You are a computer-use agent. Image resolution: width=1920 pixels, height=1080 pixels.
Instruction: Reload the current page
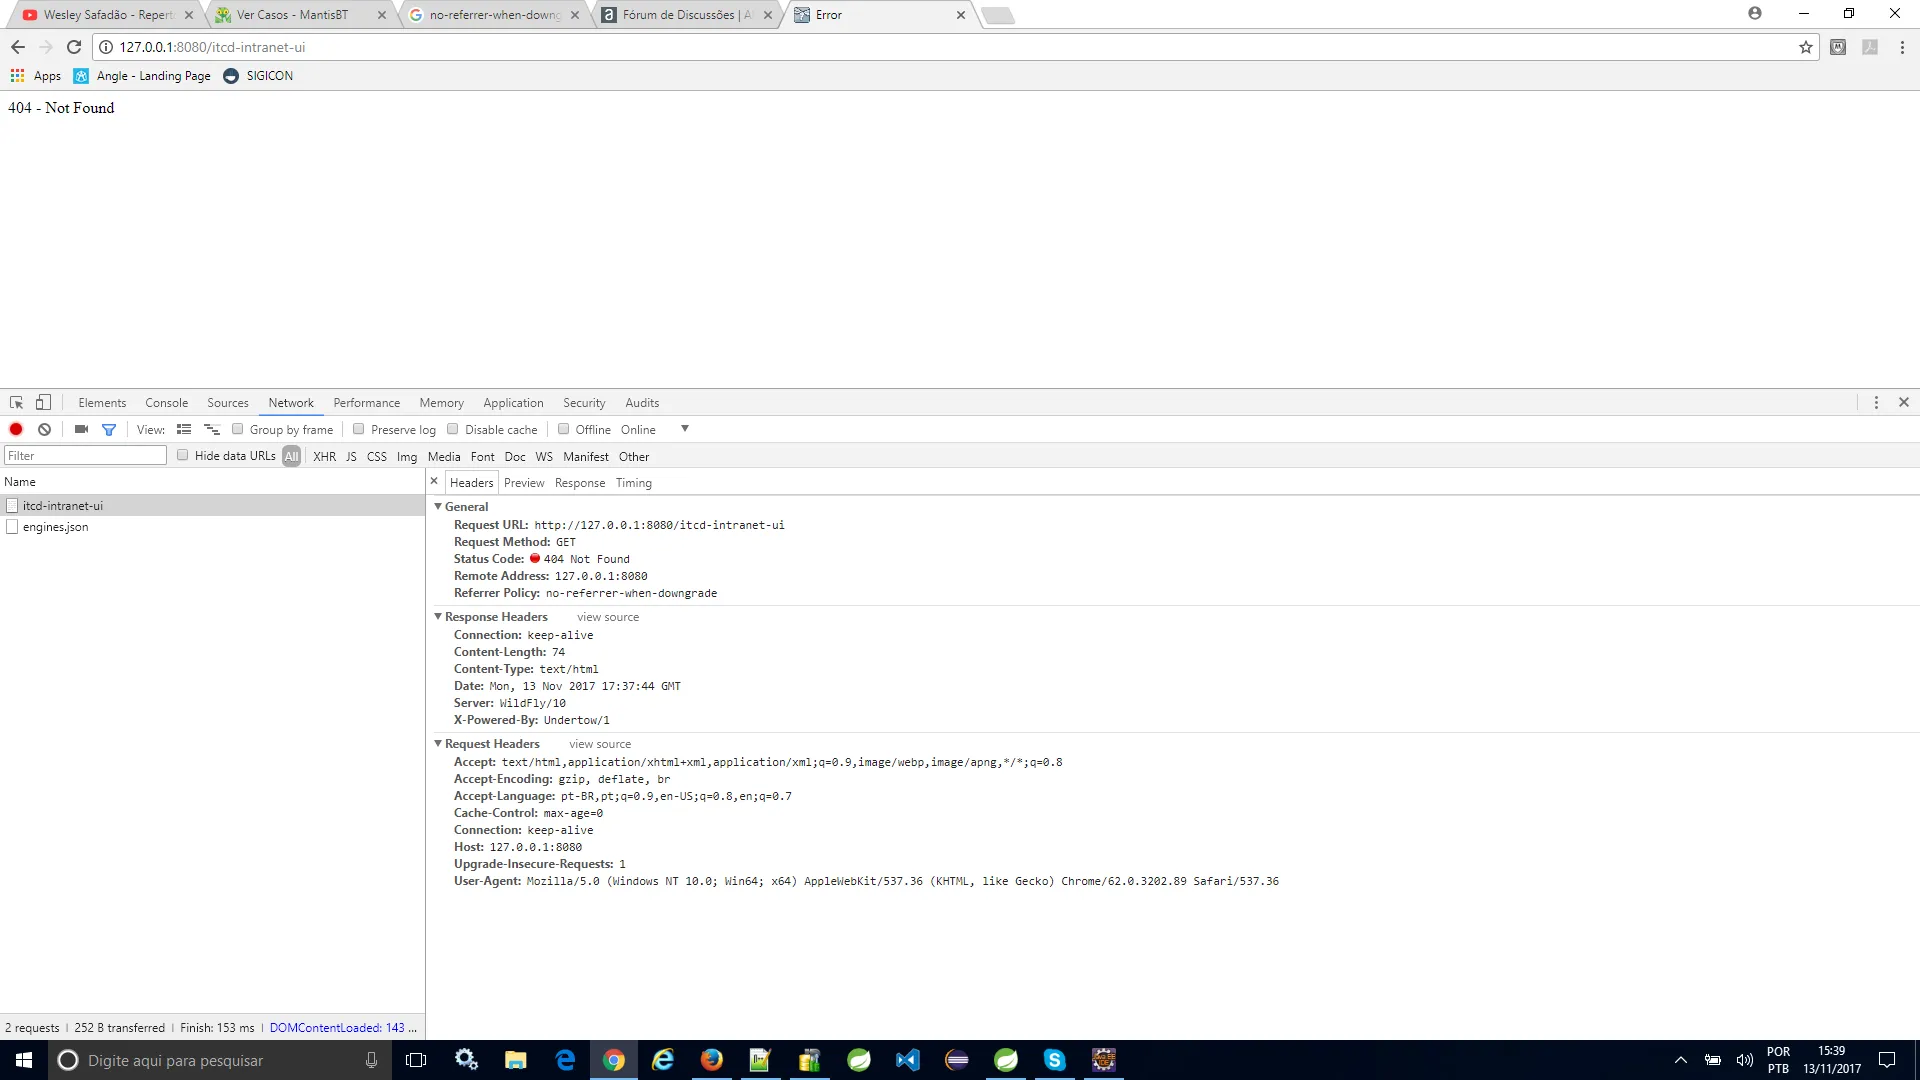pyautogui.click(x=74, y=47)
